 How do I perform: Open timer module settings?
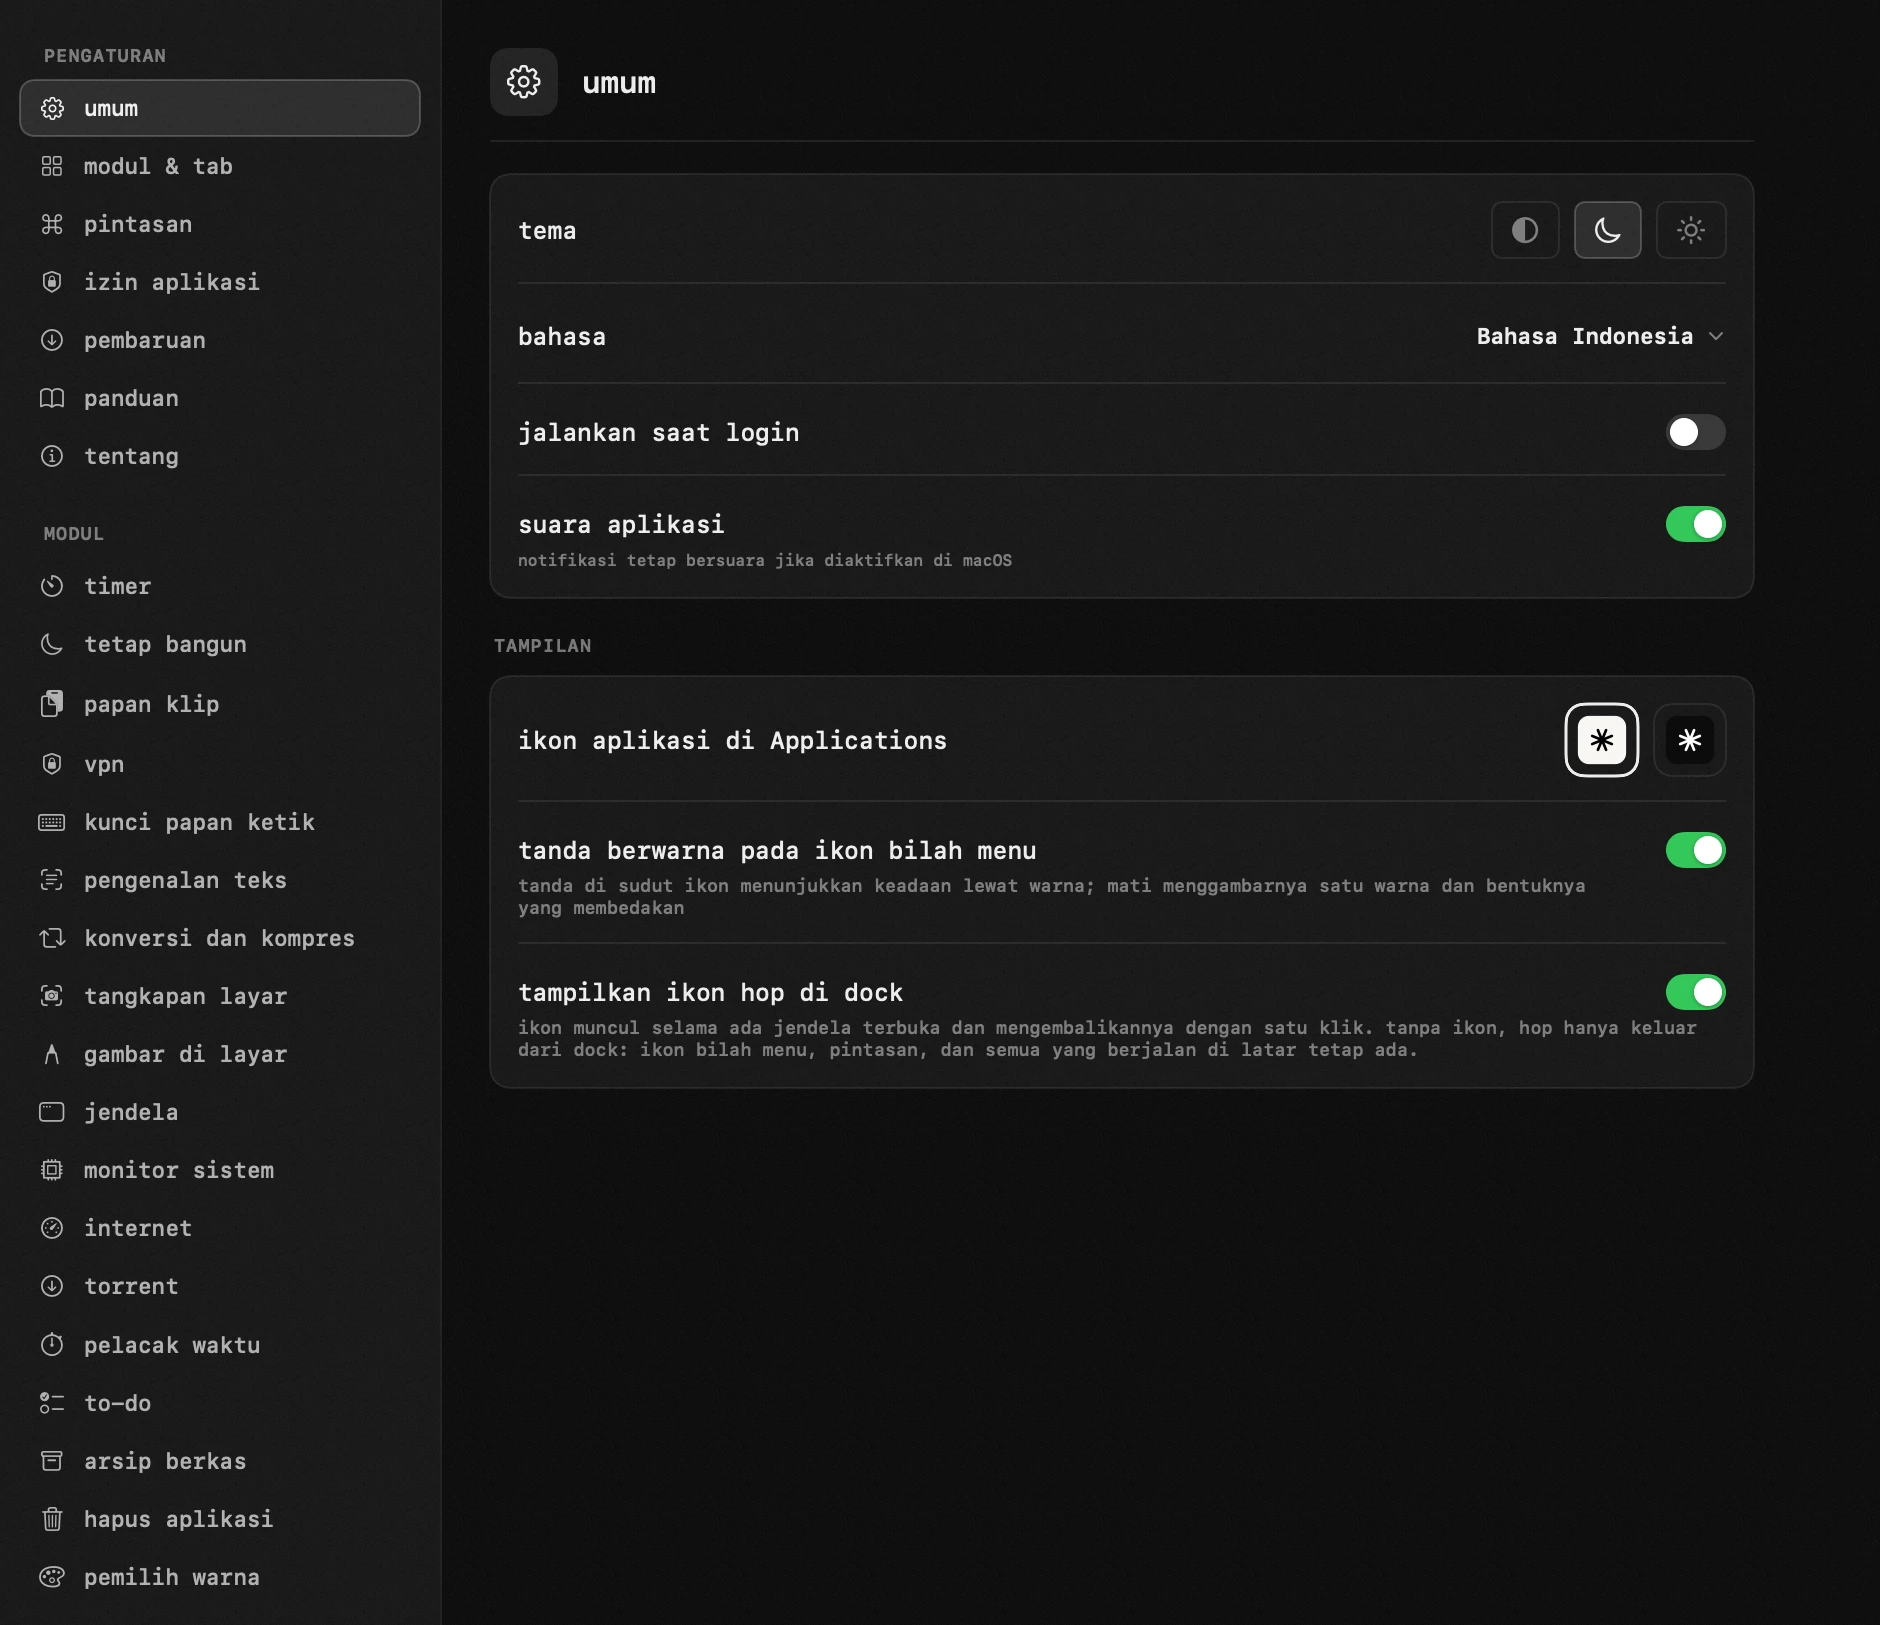[x=220, y=586]
